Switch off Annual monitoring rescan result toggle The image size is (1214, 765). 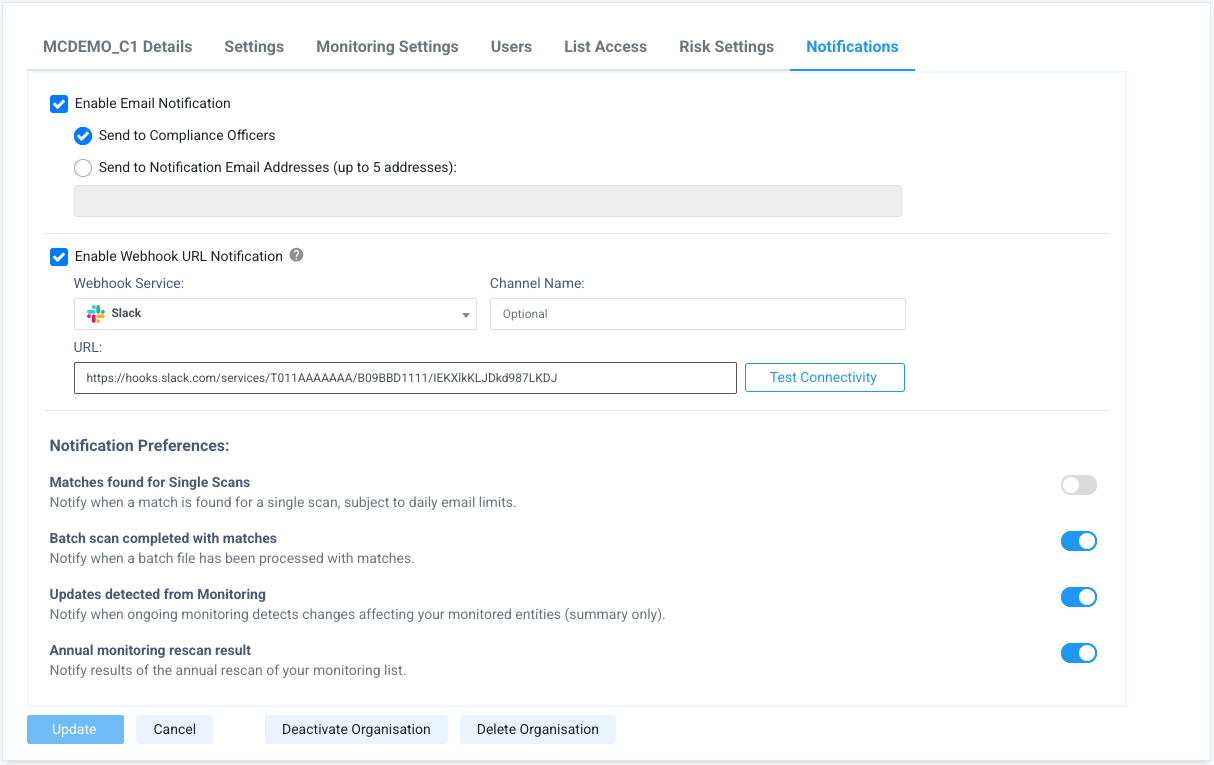pyautogui.click(x=1078, y=653)
